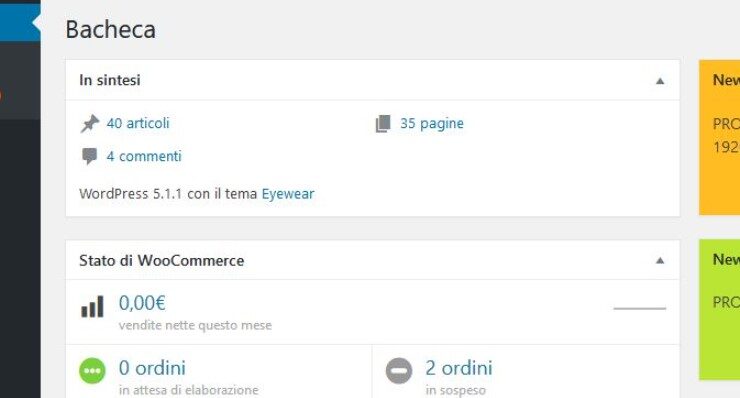Screen dimensions: 740x398
Task: Click the speech bubble icon beside 4 commenti
Action: [89, 156]
